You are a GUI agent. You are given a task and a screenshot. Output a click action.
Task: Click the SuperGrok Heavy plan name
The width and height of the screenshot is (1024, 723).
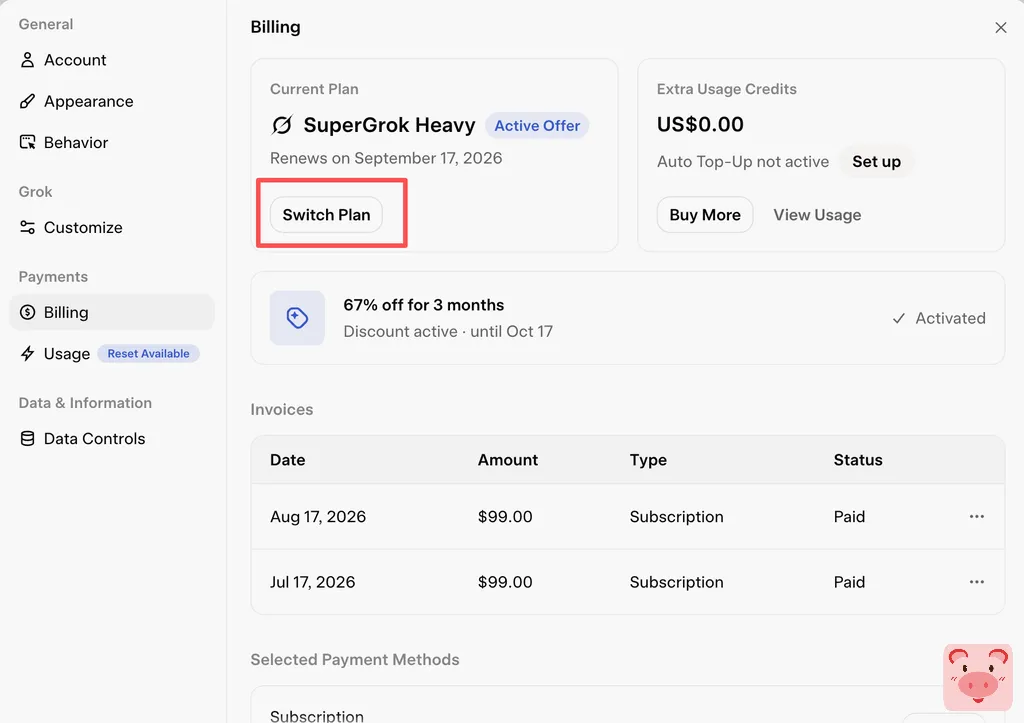(389, 125)
